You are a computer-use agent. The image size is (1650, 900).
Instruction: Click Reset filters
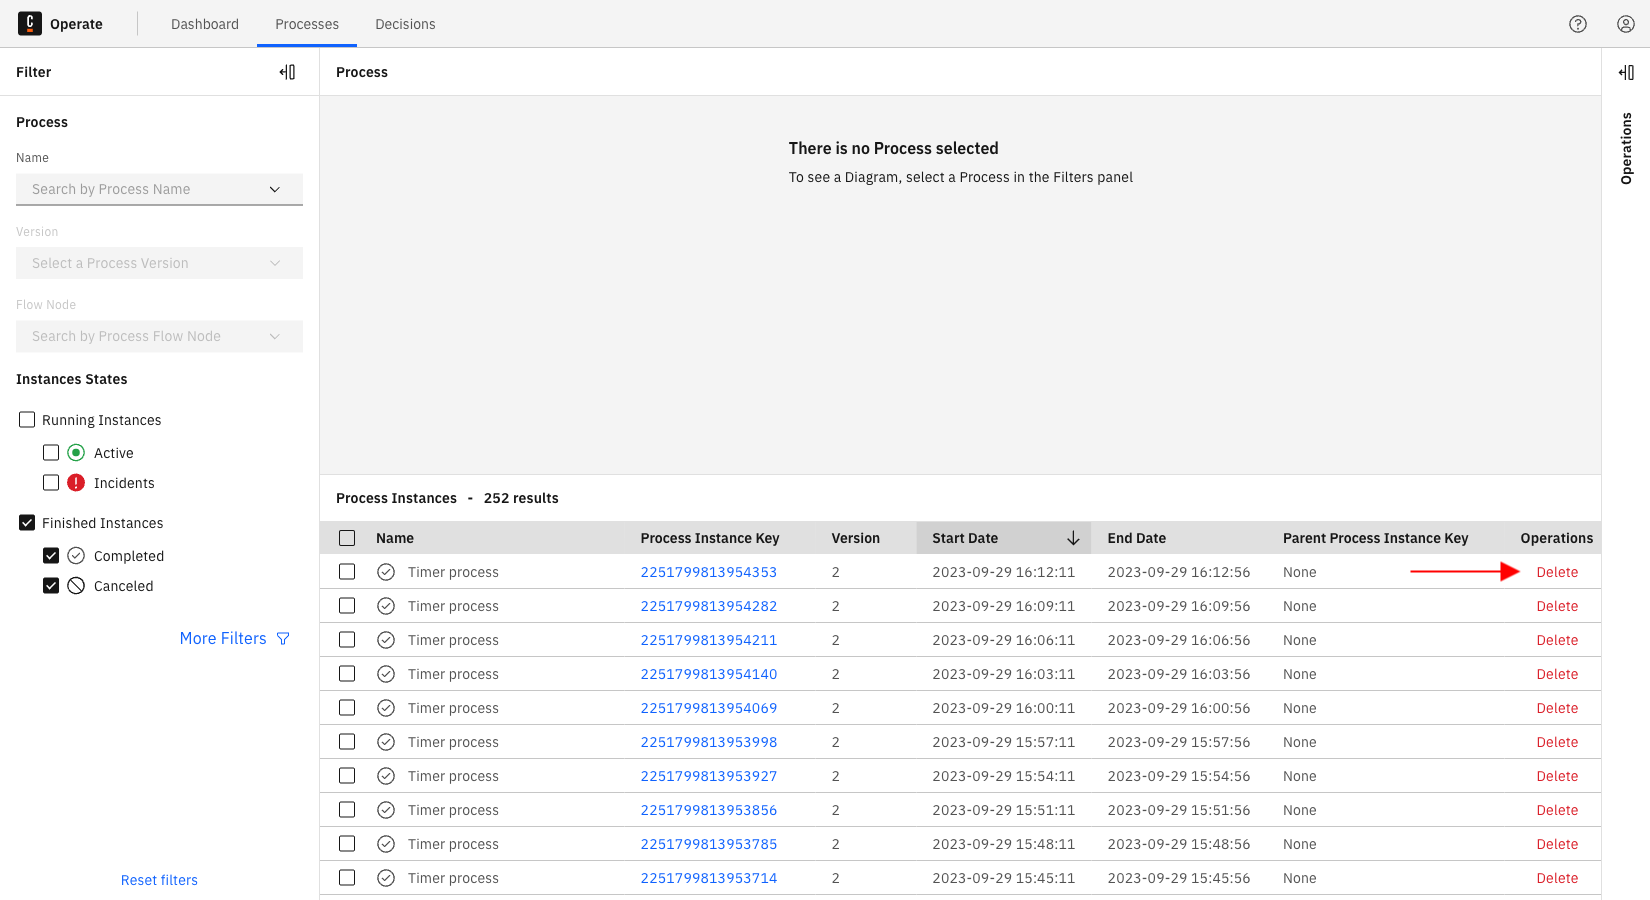(159, 880)
